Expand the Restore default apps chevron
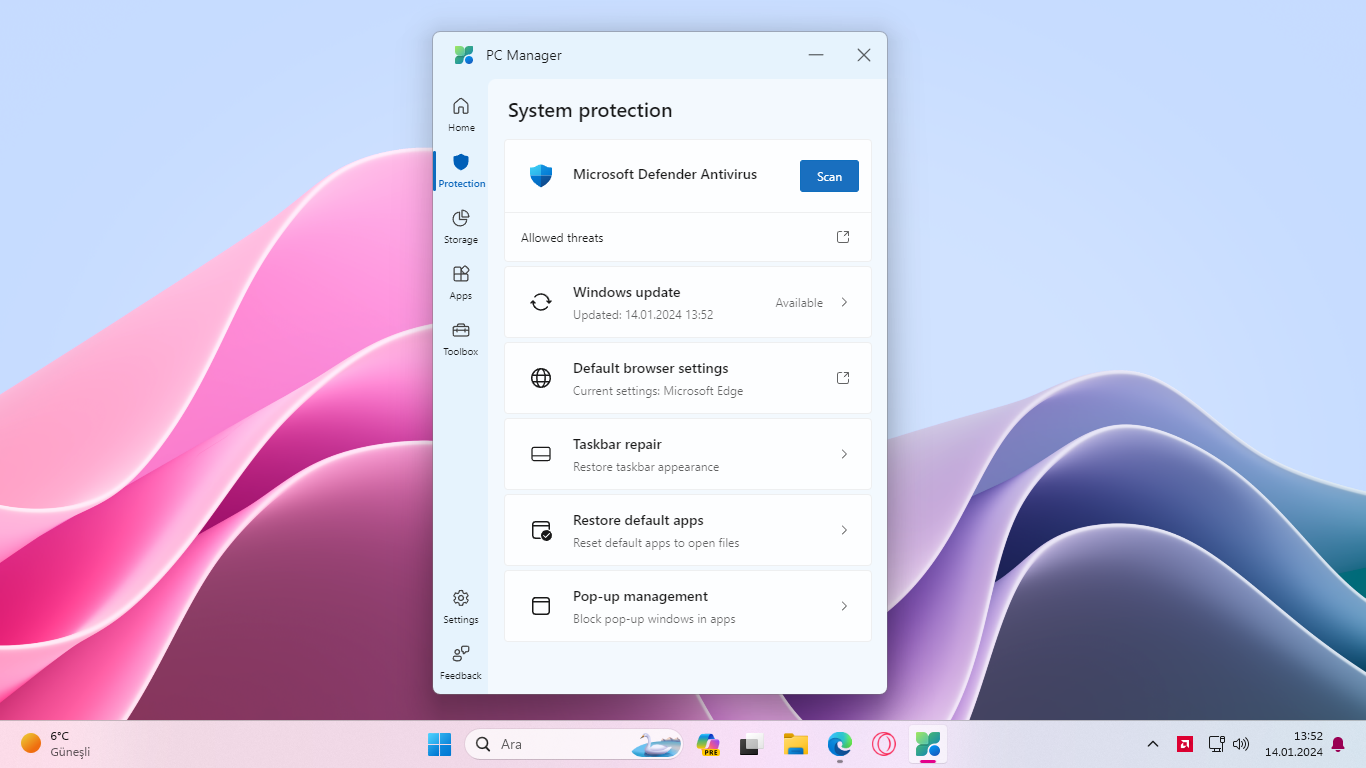The height and width of the screenshot is (768, 1366). coord(844,530)
